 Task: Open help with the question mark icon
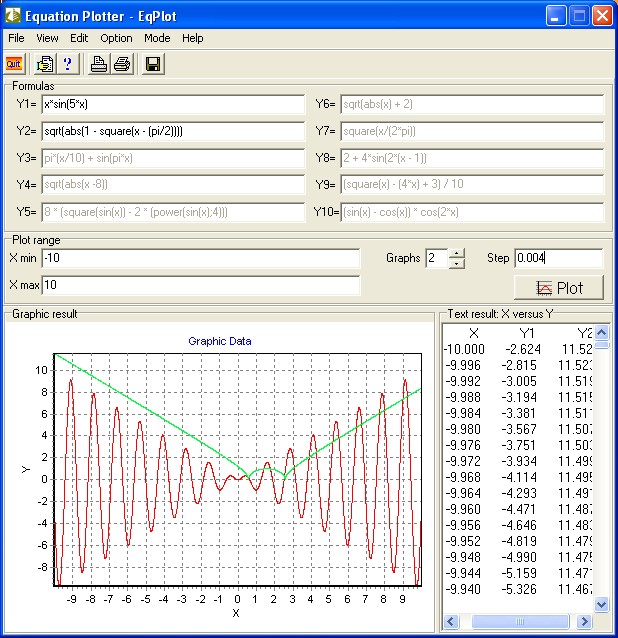[68, 64]
